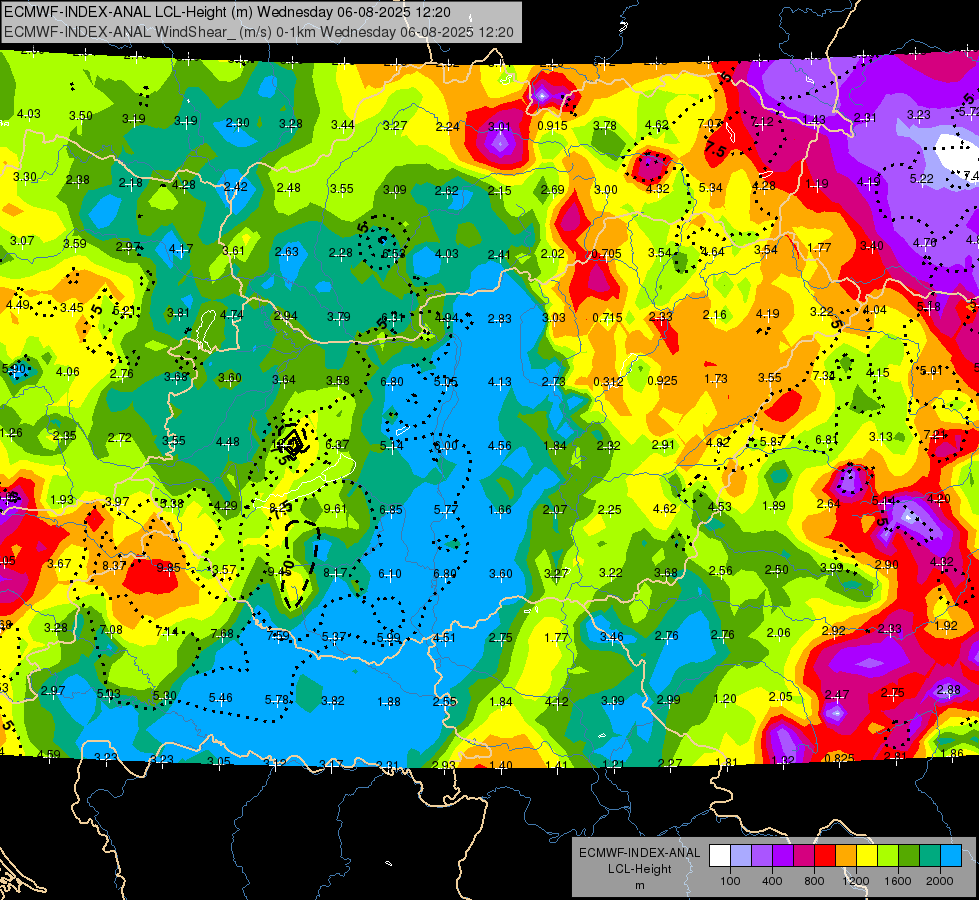Click the wind shear value '8.37'
979x900 pixels.
(x=114, y=565)
